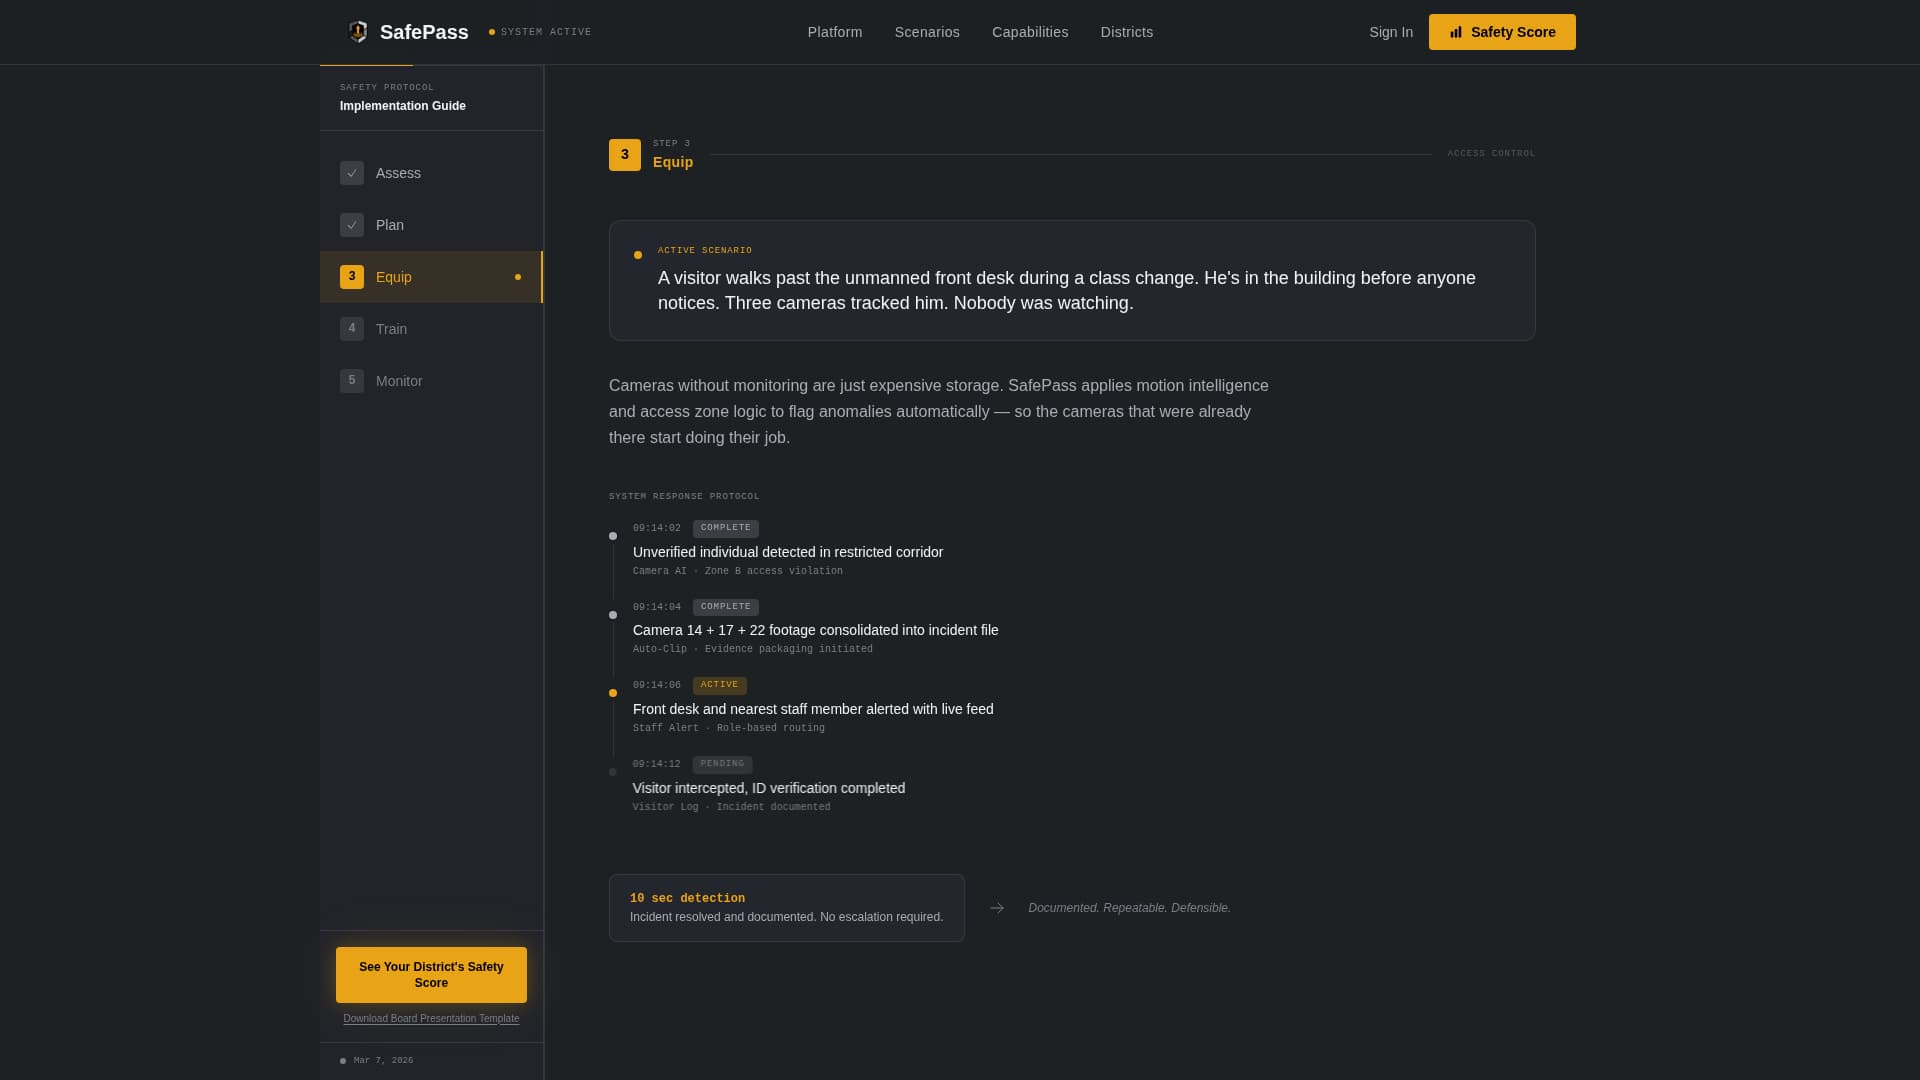
Task: Click the PENDING status badge at 09:14:12
Action: coord(722,764)
